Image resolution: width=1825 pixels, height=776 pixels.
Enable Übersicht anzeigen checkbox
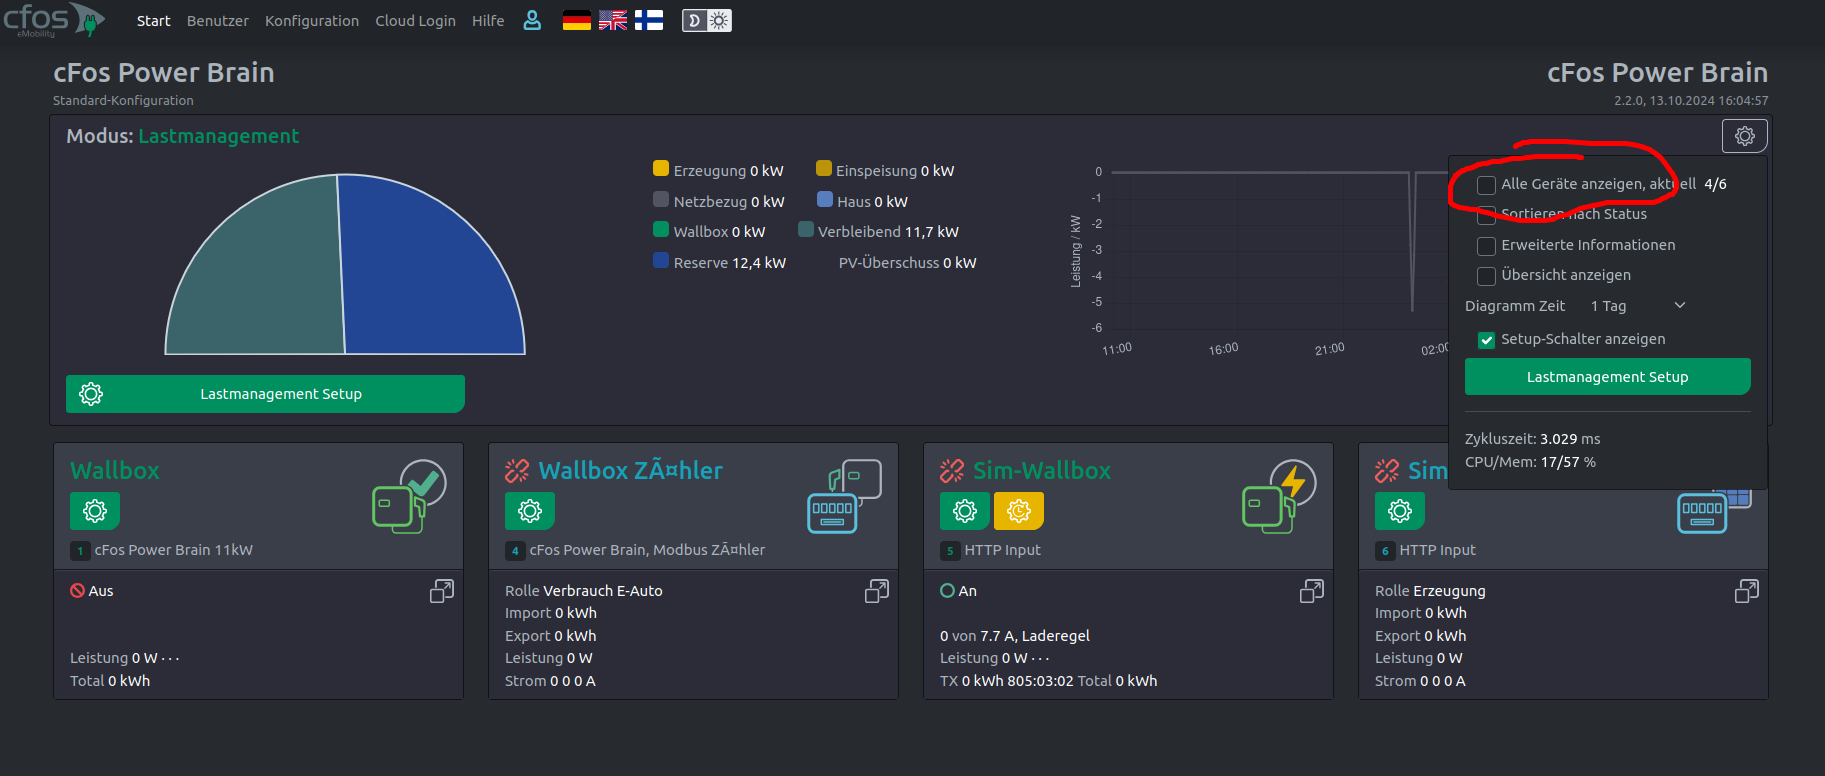click(x=1487, y=276)
